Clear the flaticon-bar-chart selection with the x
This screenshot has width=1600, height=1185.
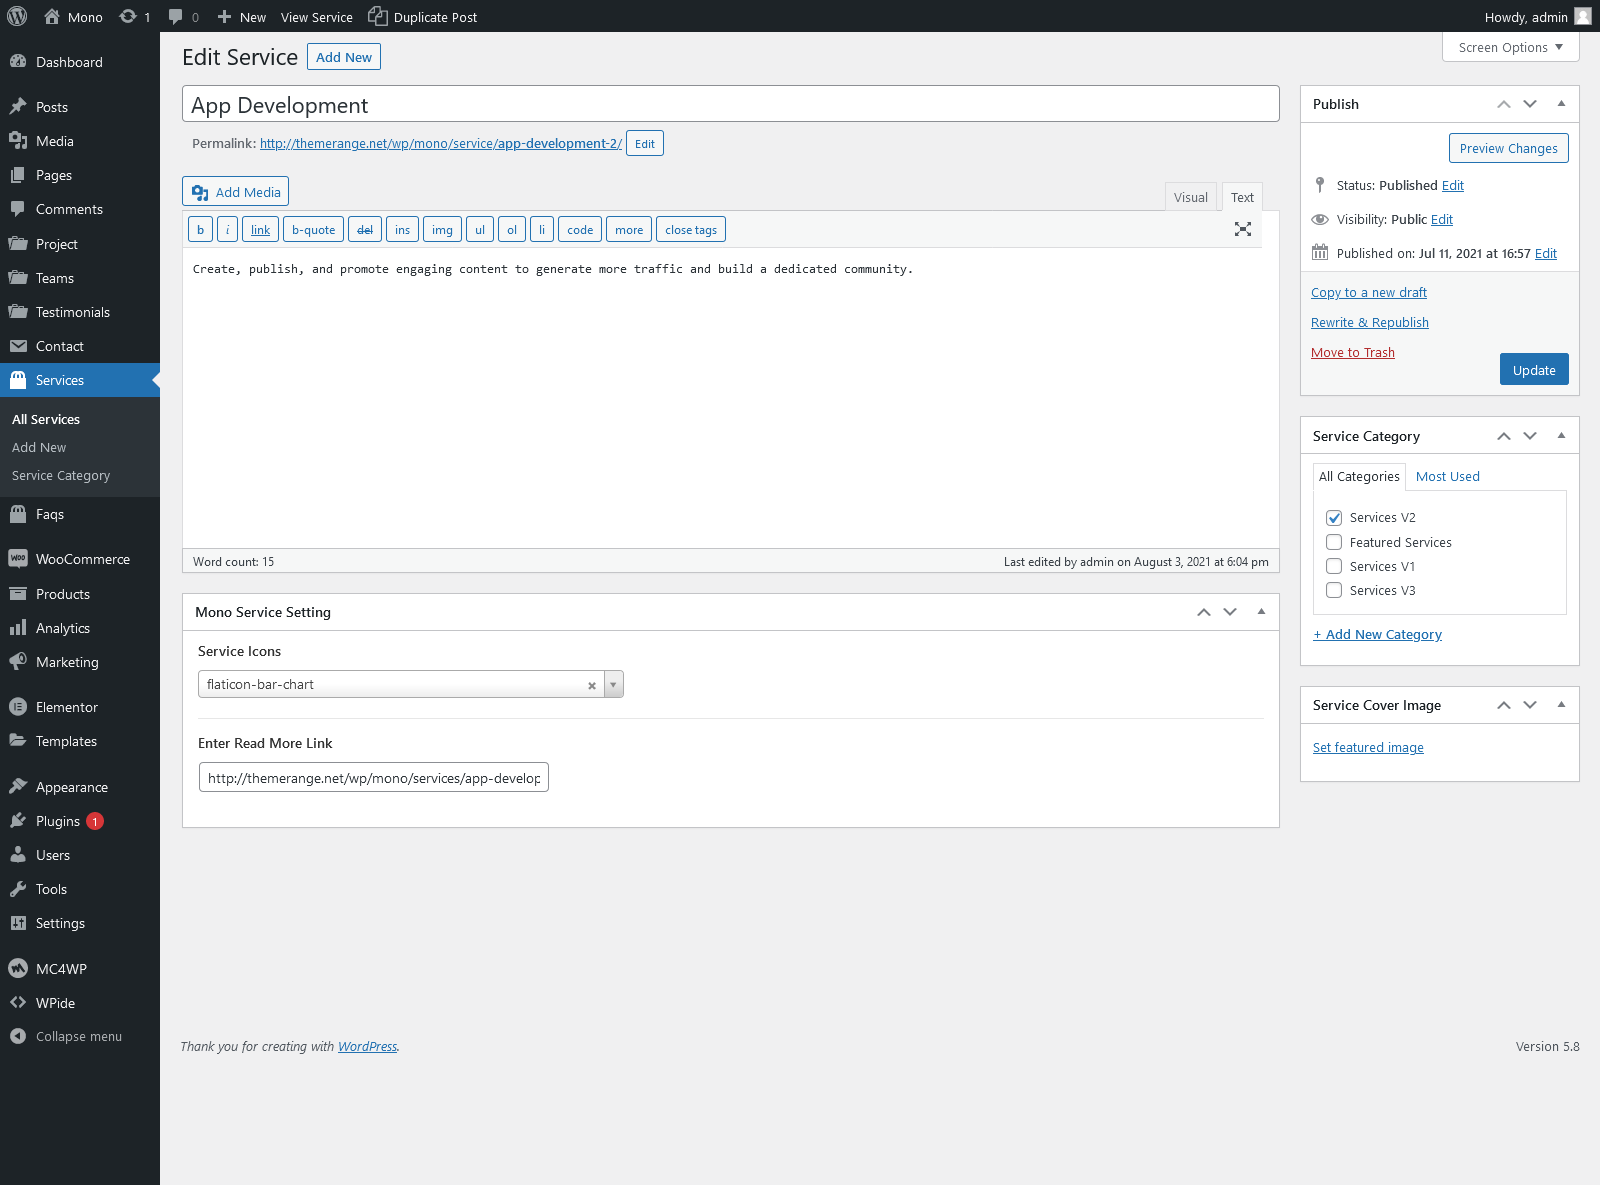[592, 685]
